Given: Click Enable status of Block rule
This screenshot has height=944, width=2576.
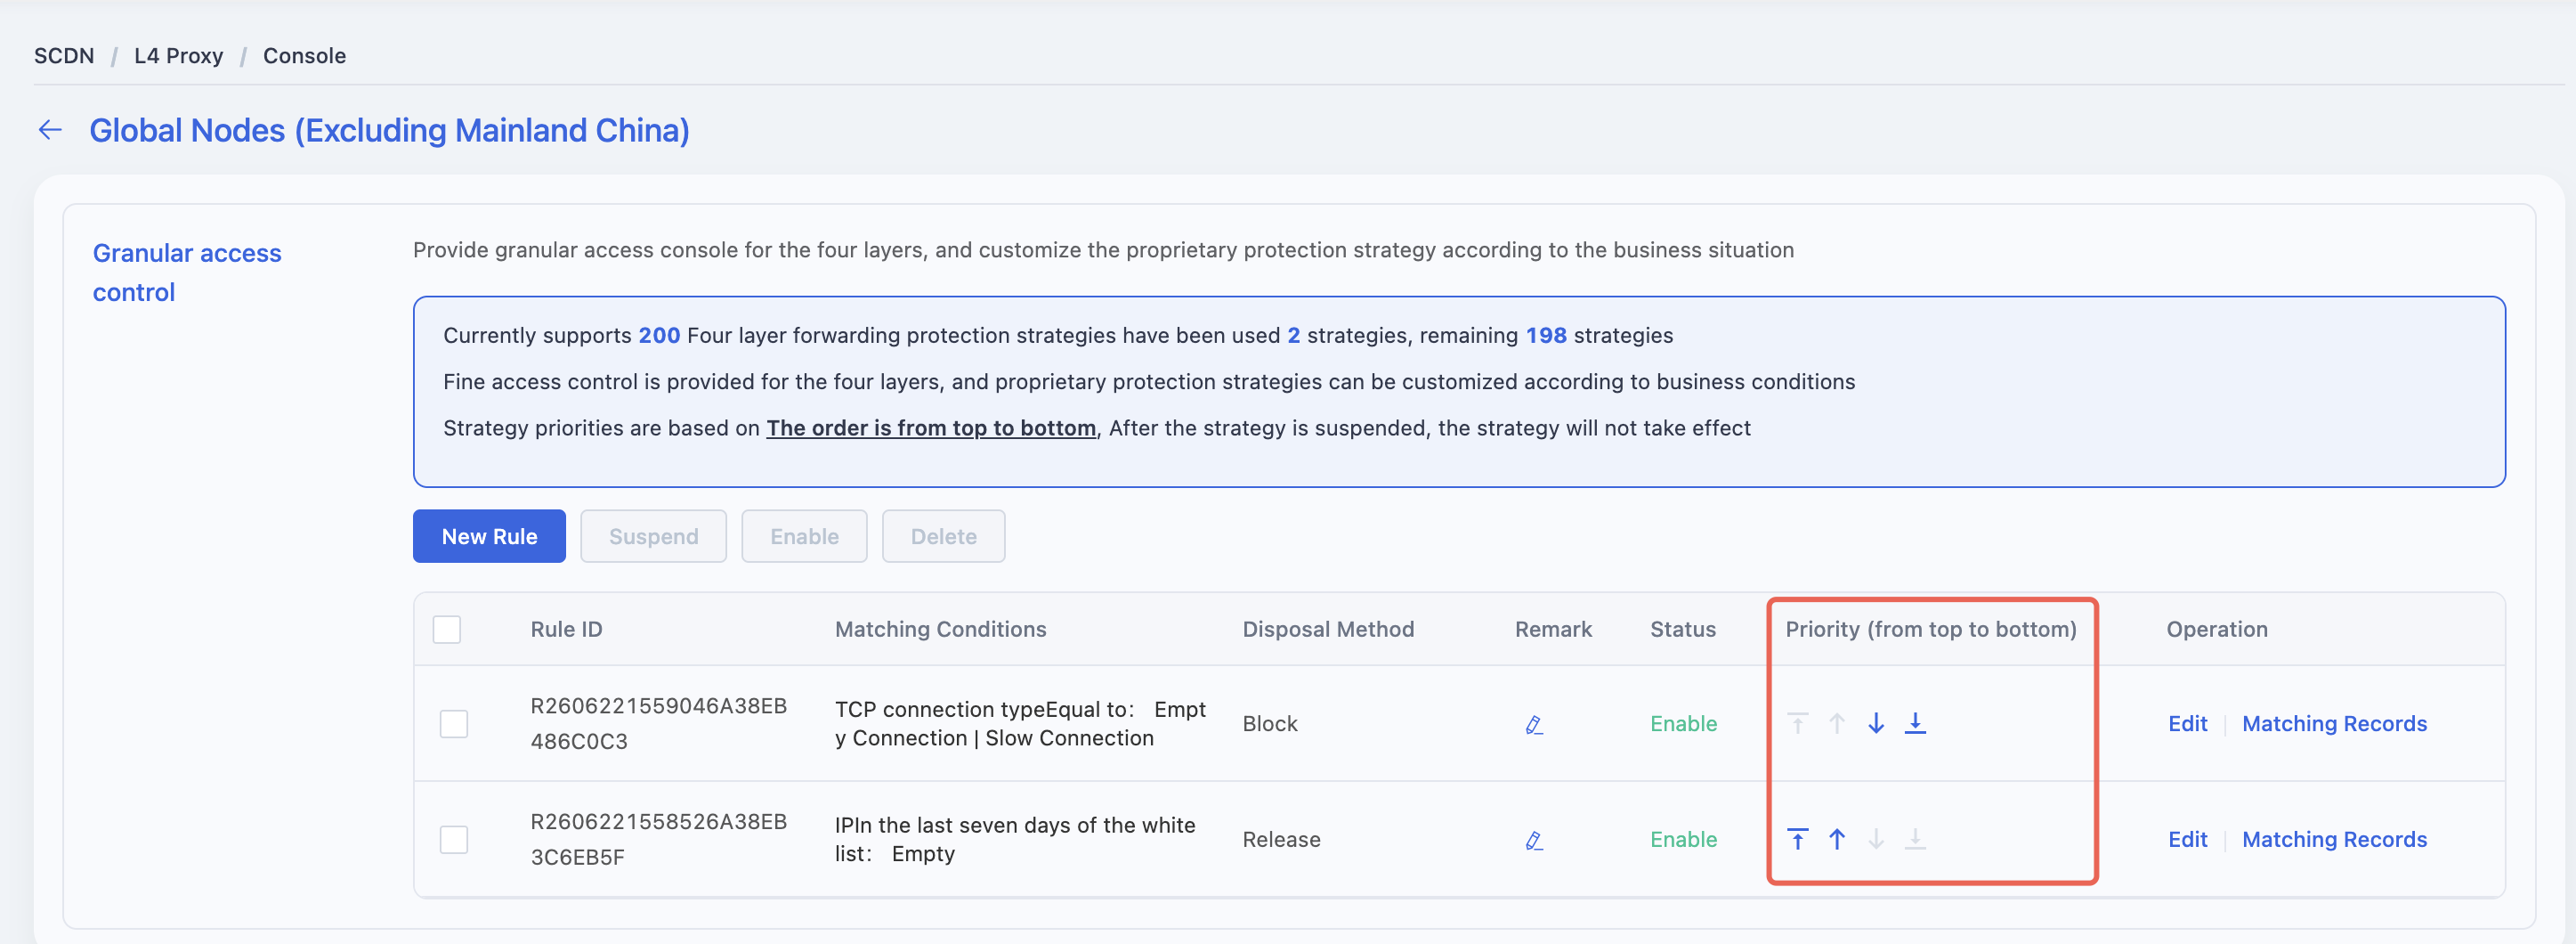Looking at the screenshot, I should click(x=1683, y=723).
